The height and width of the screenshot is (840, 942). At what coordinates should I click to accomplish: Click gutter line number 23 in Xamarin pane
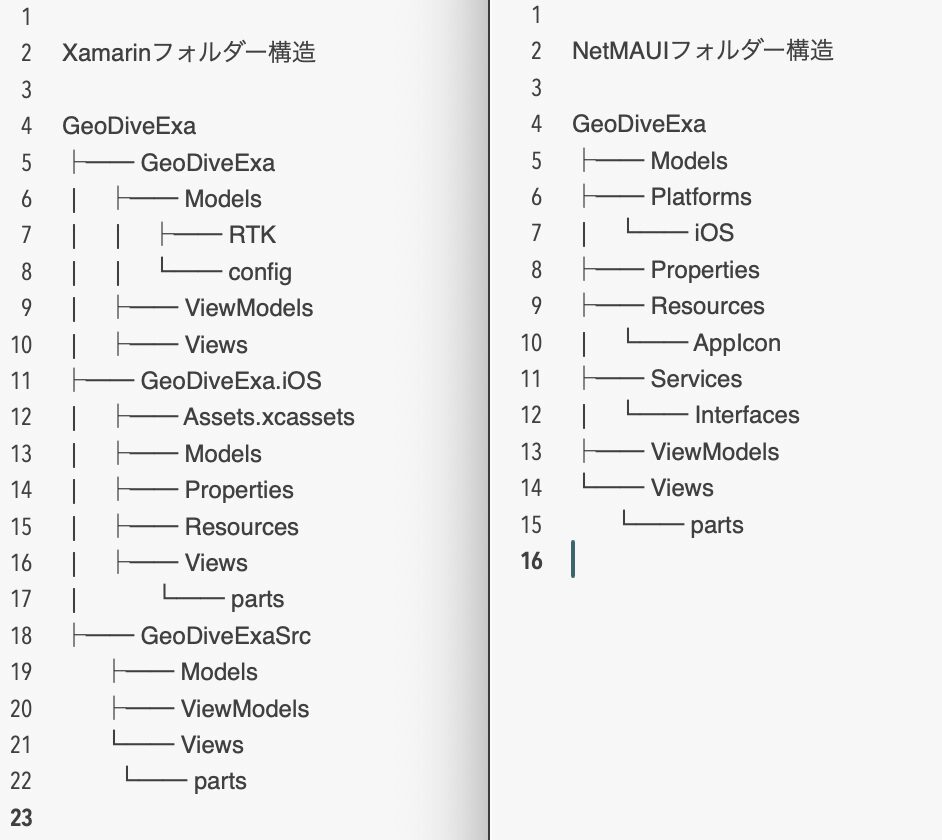(22, 818)
